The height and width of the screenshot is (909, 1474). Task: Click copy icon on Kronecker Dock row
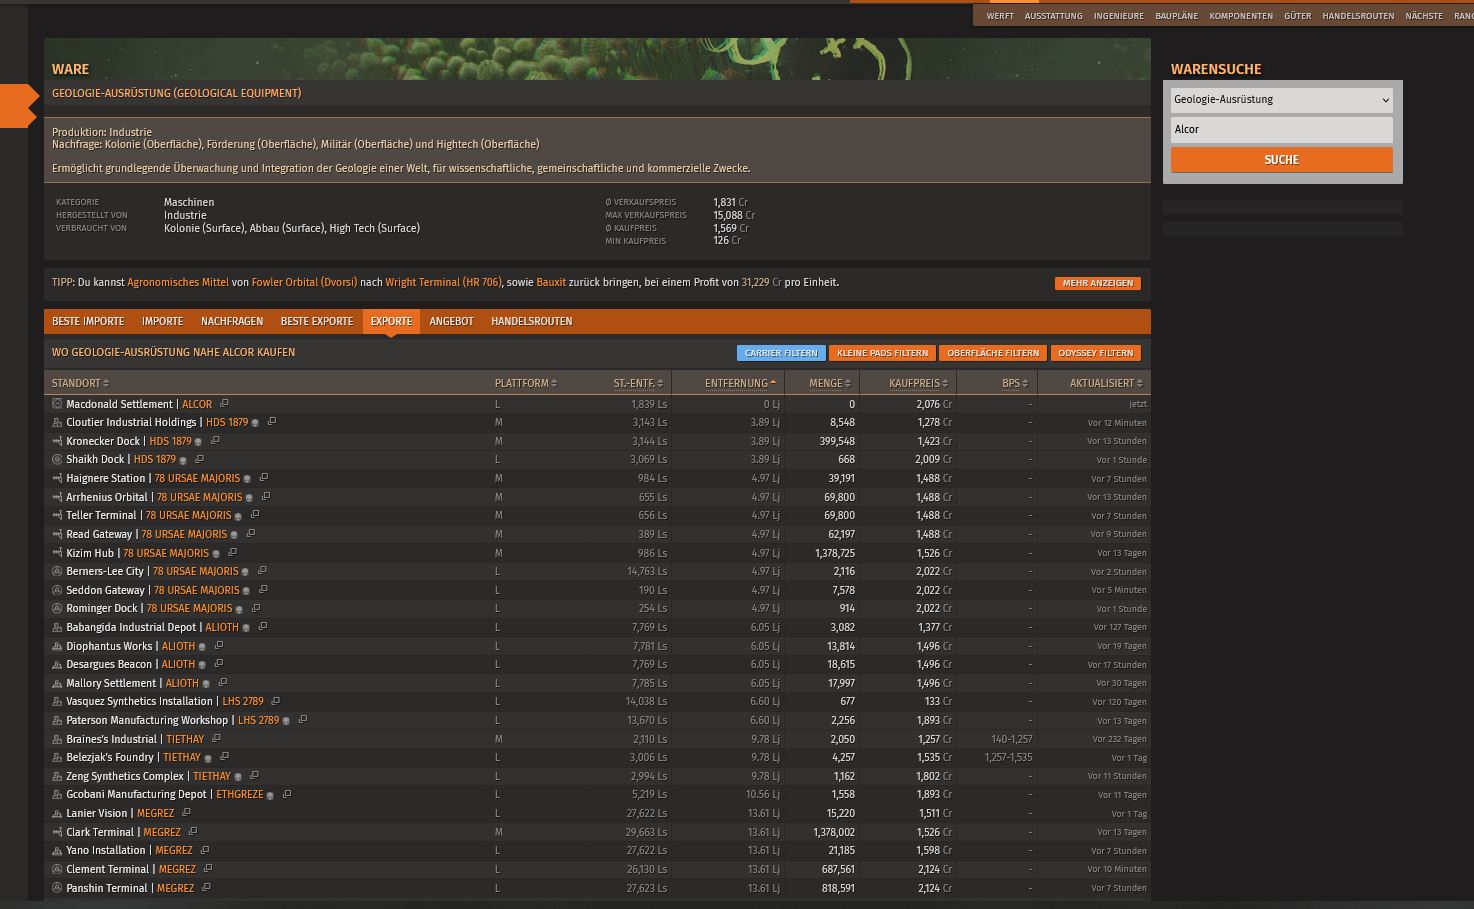pyautogui.click(x=215, y=441)
